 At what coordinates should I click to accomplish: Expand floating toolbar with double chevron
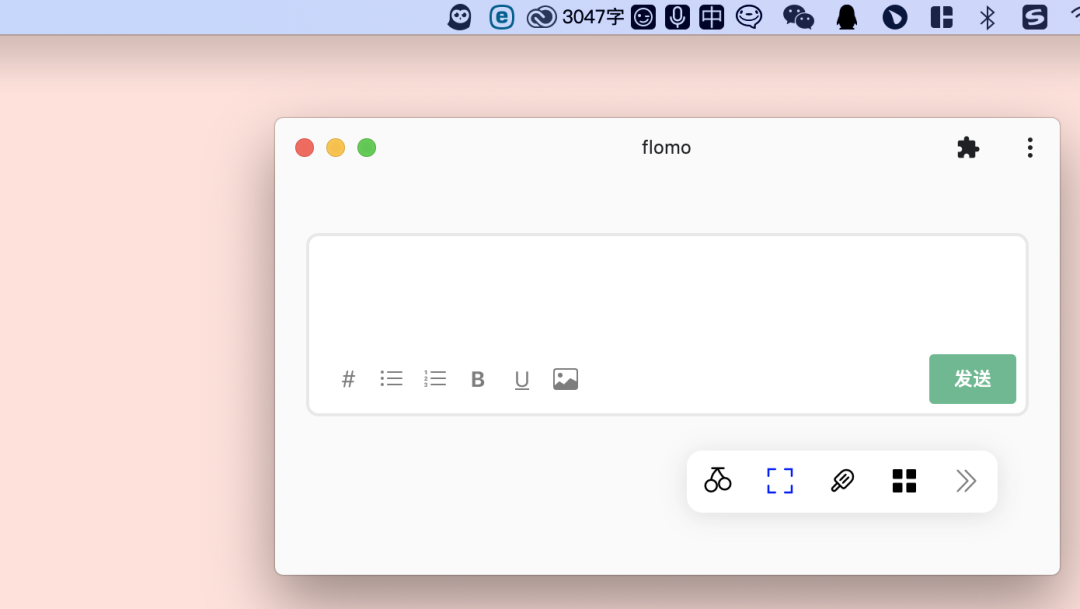click(966, 481)
